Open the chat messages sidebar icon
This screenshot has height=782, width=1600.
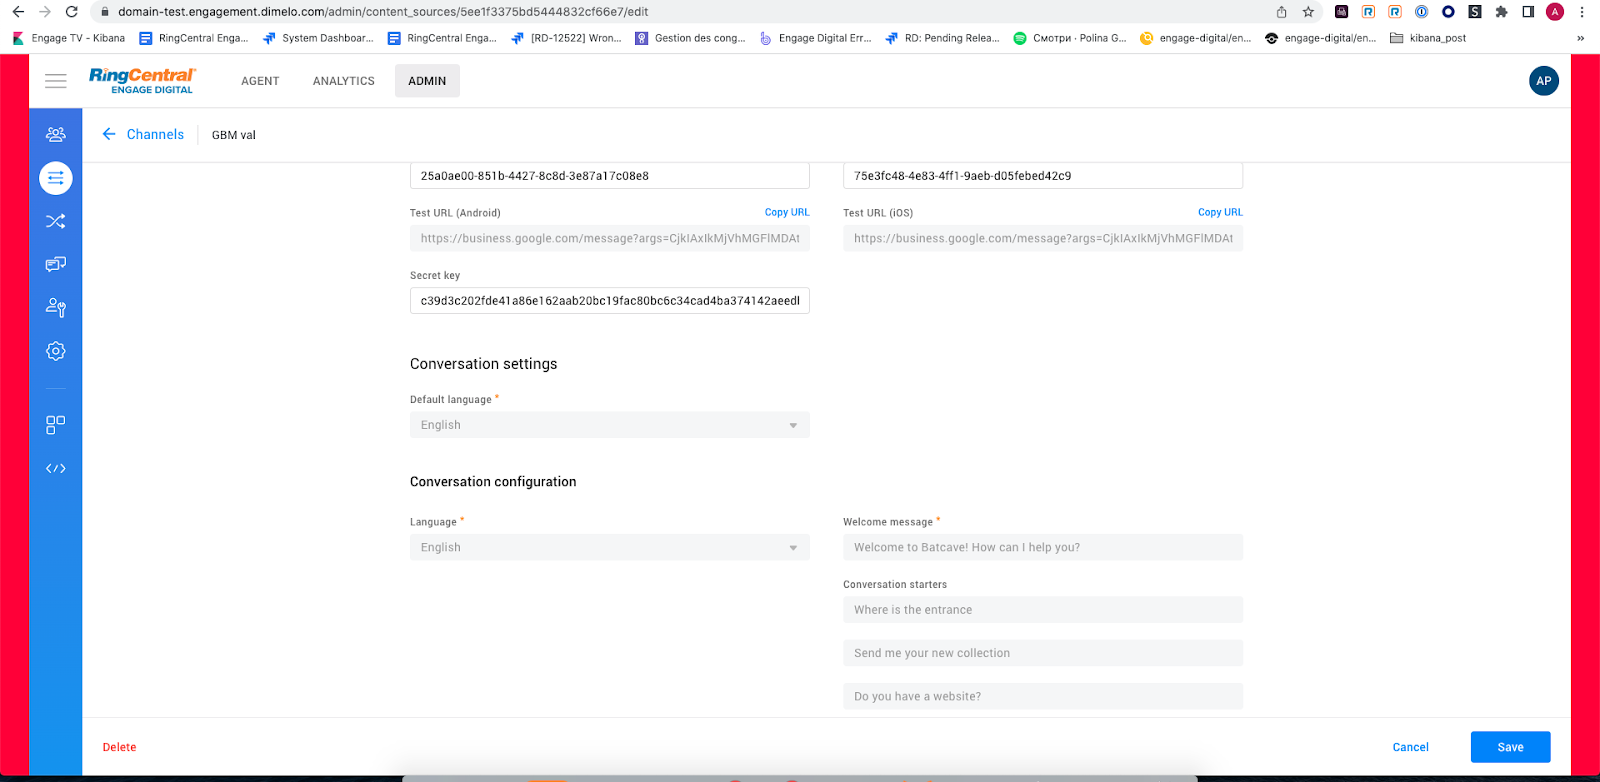(x=56, y=264)
